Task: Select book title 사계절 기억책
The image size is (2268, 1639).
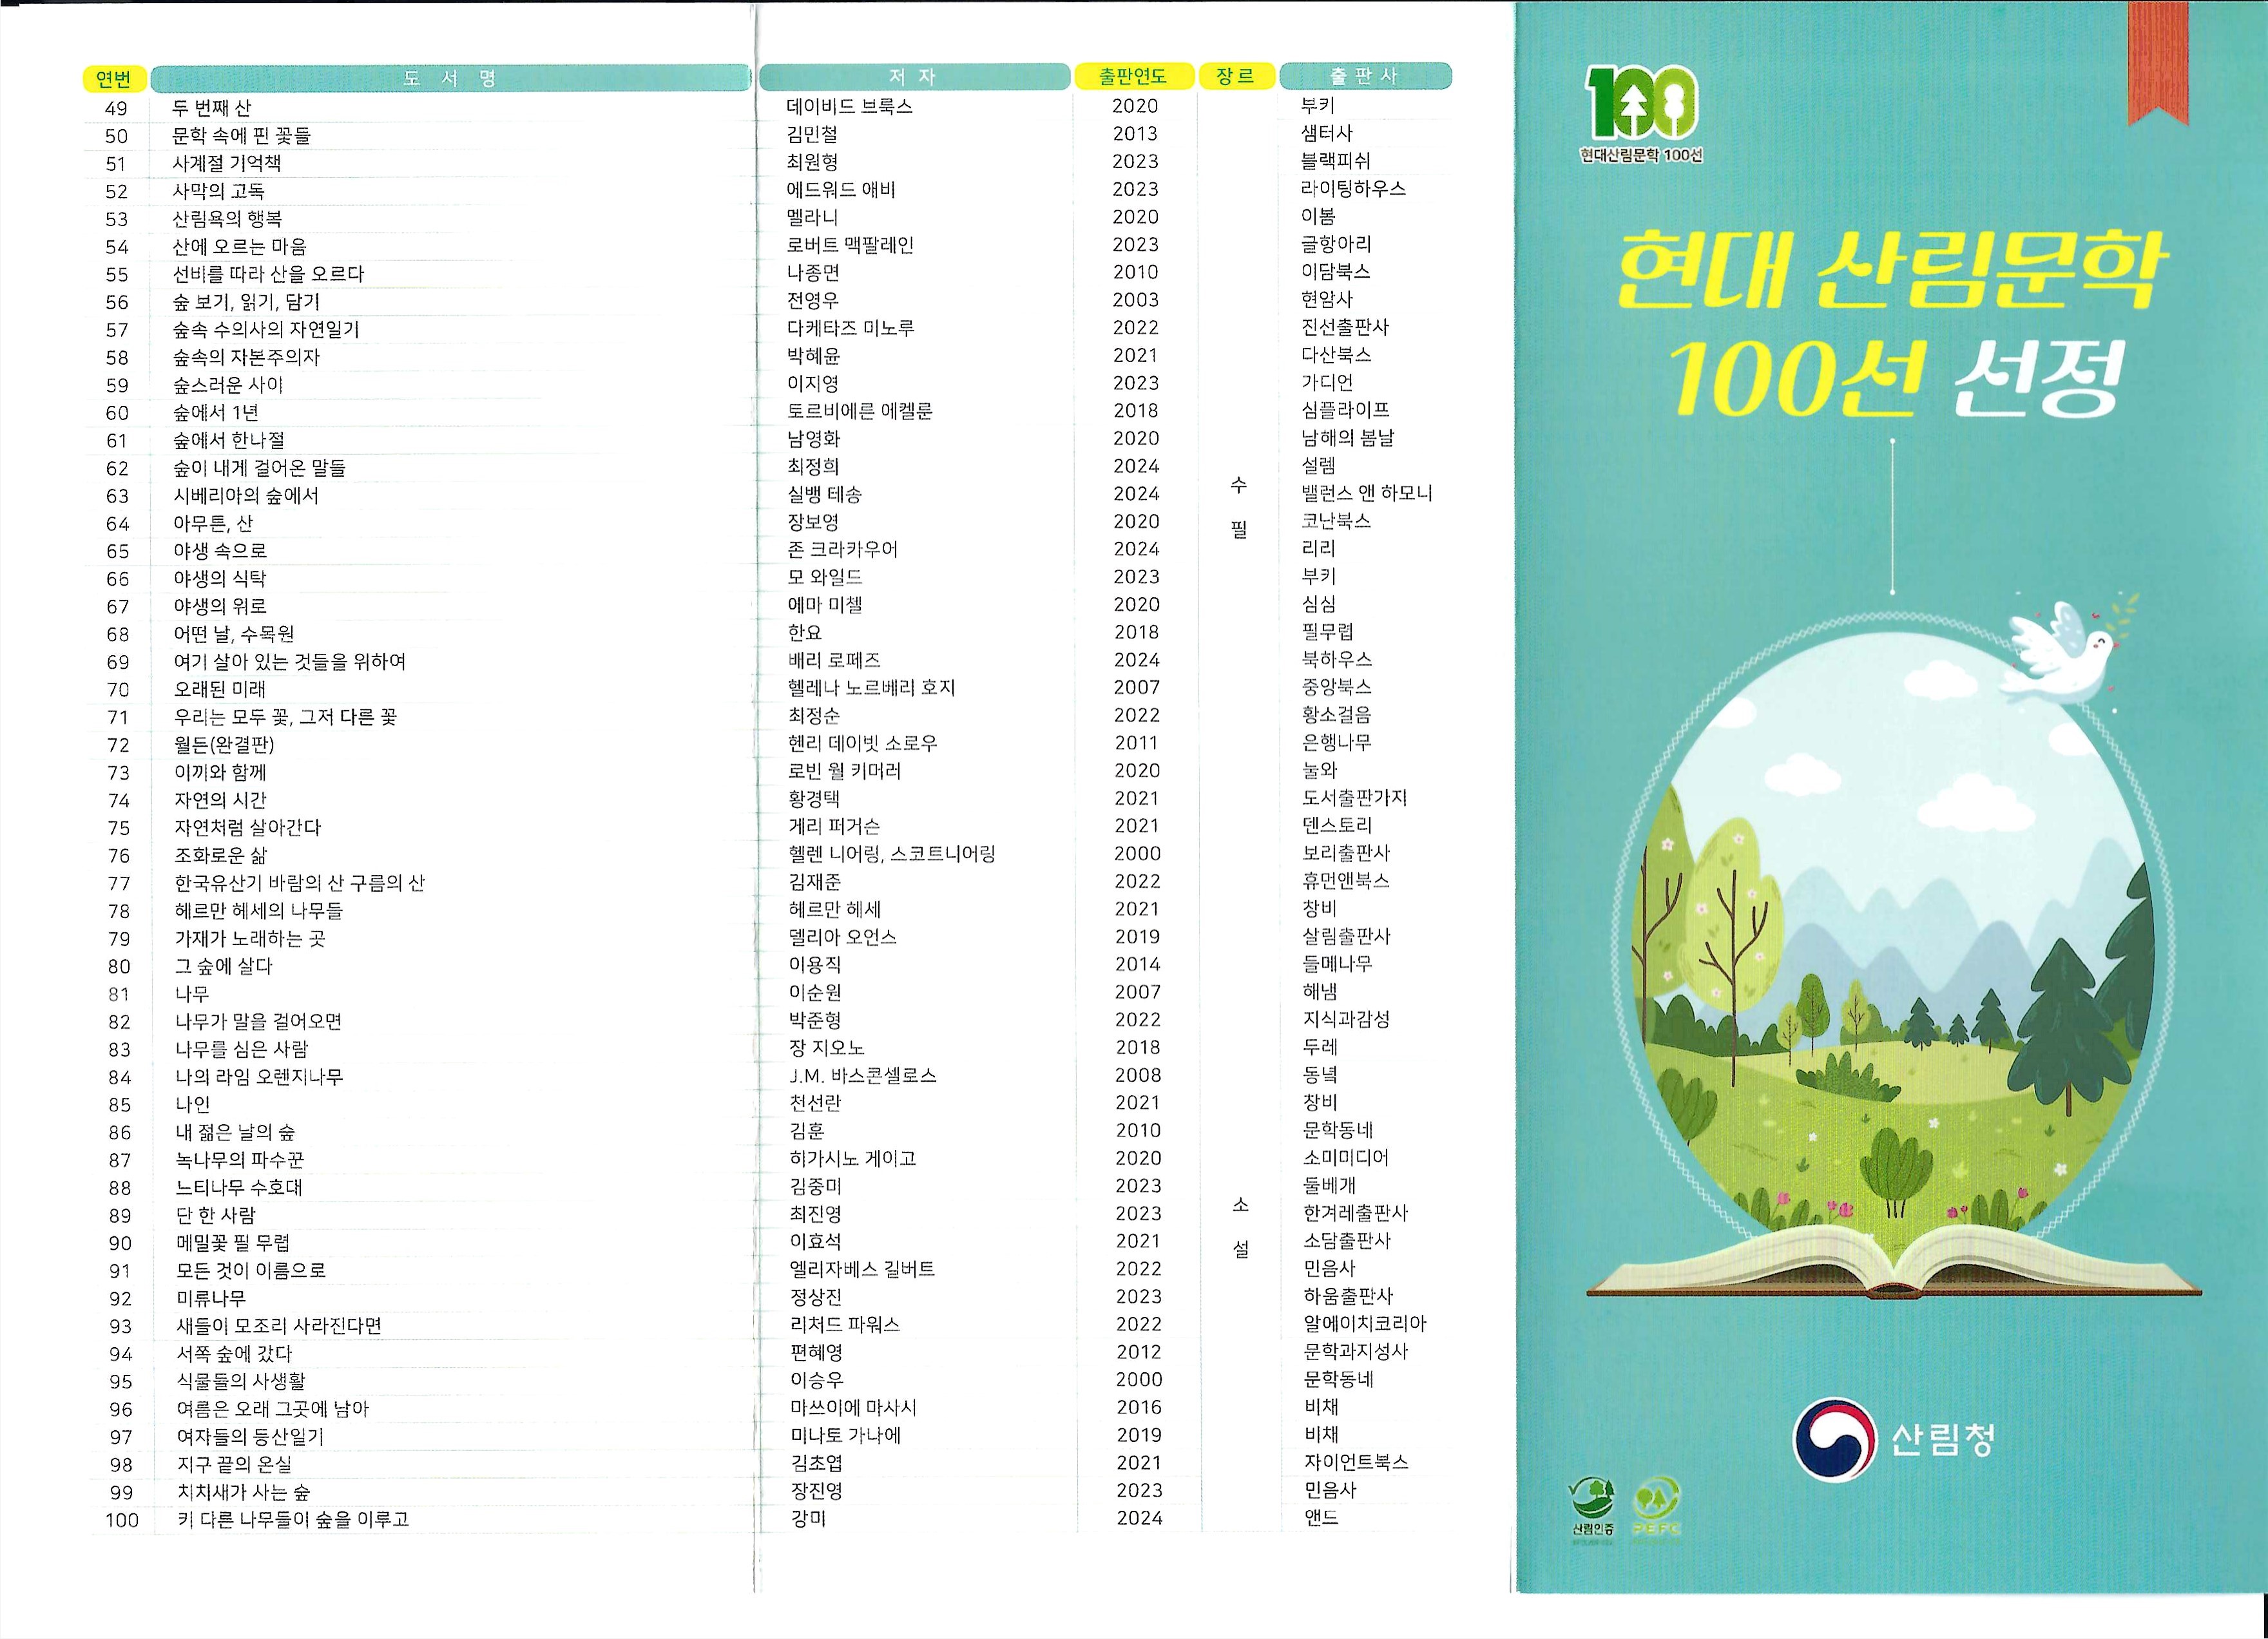Action: point(227,163)
